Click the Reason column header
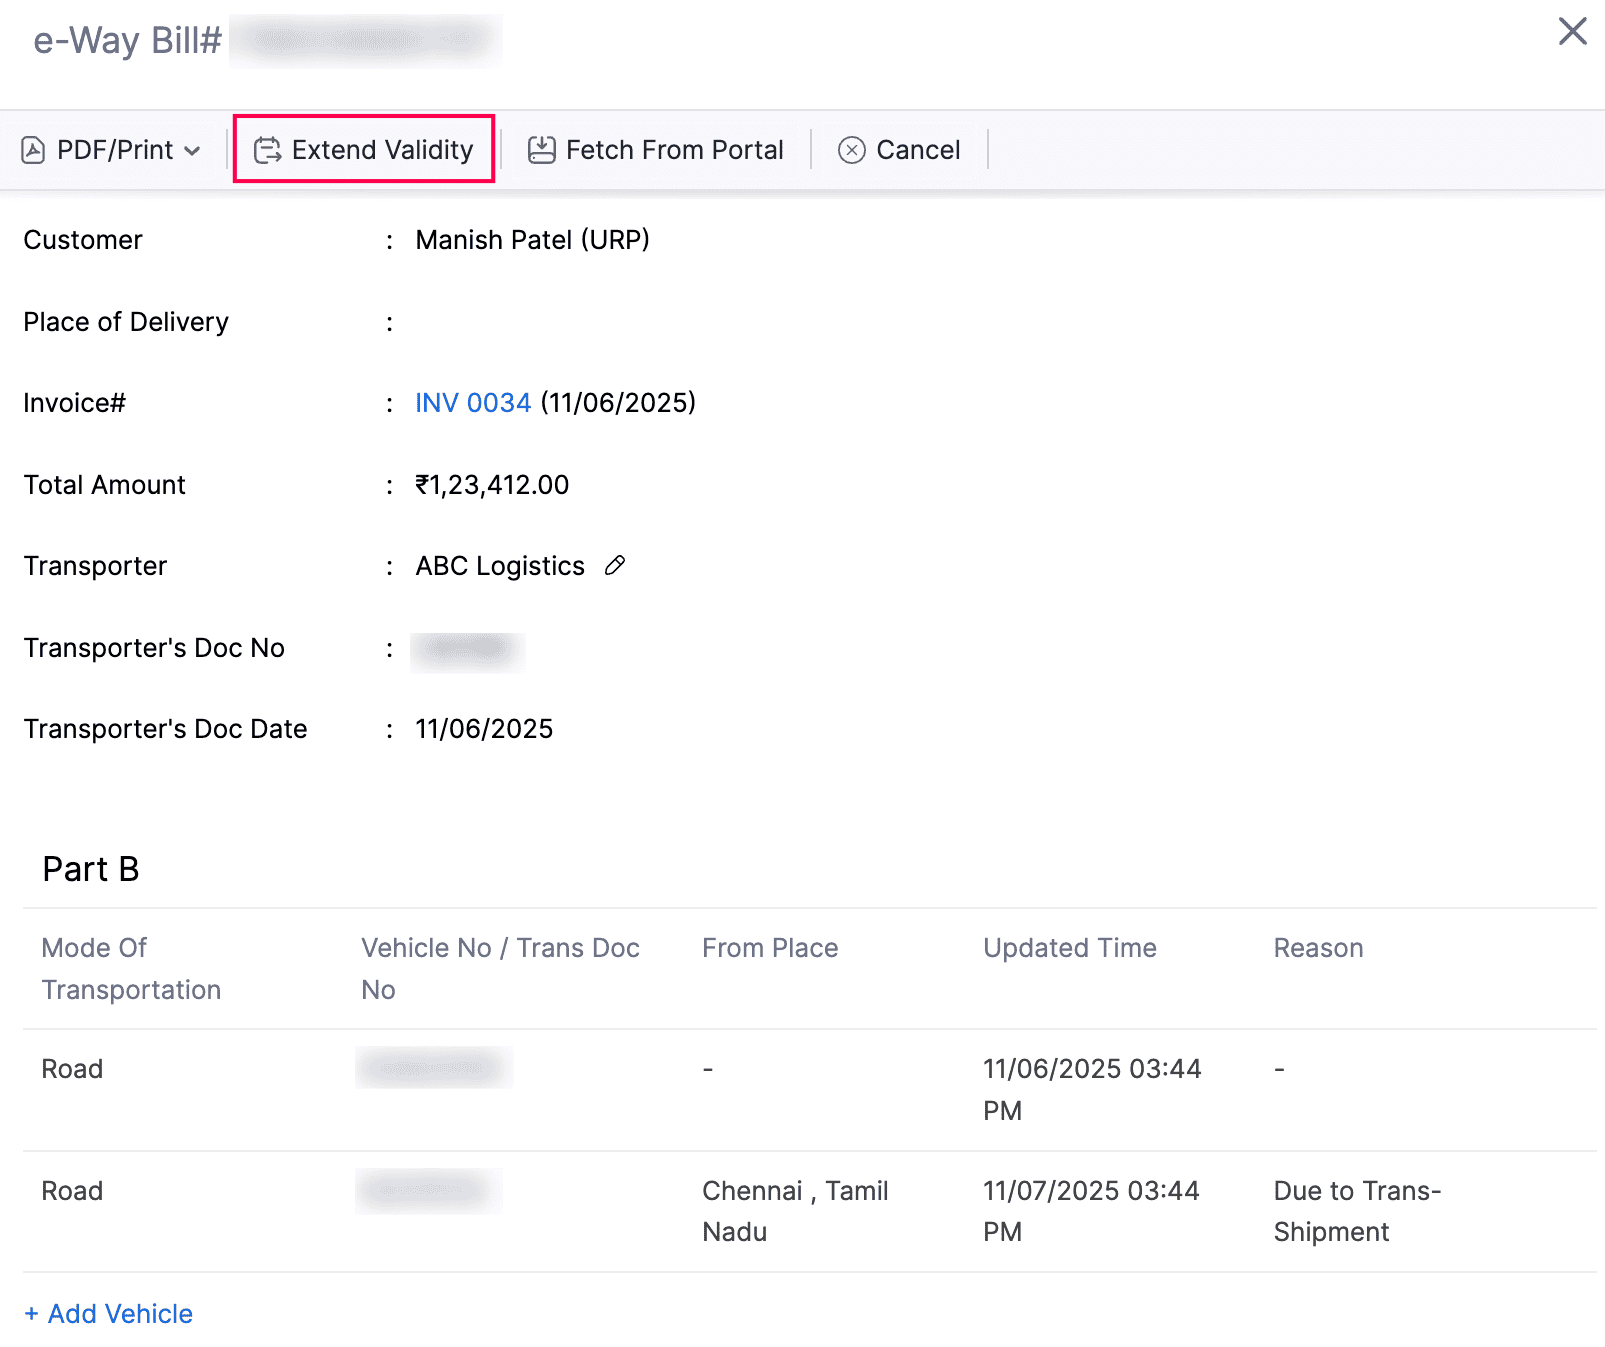This screenshot has width=1605, height=1347. tap(1317, 948)
